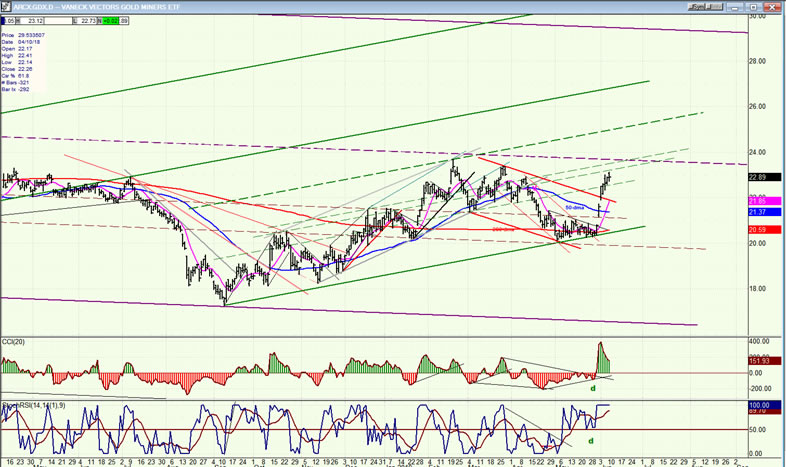Viewport: 786px width, 467px height.
Task: Click the chart window icon in title bar
Action: pos(5,5)
